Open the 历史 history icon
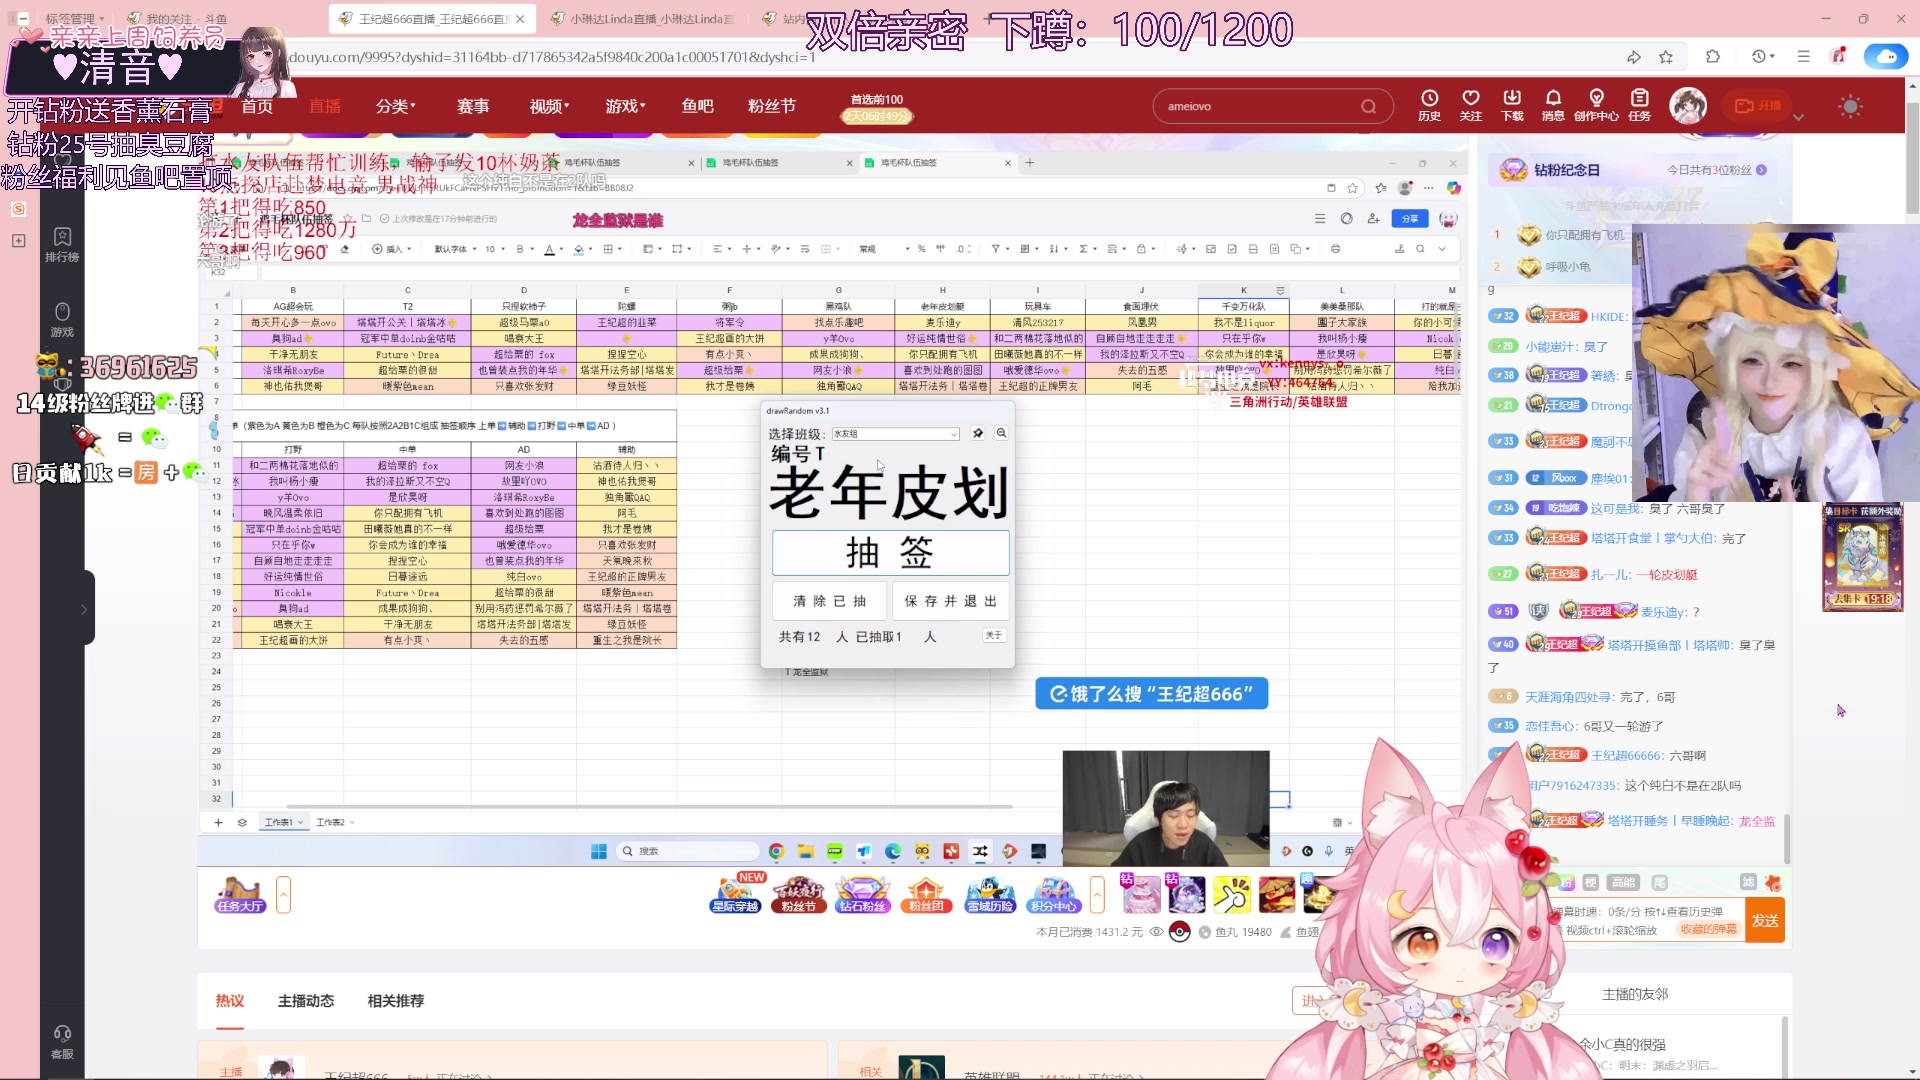Image resolution: width=1920 pixels, height=1080 pixels. coord(1429,105)
